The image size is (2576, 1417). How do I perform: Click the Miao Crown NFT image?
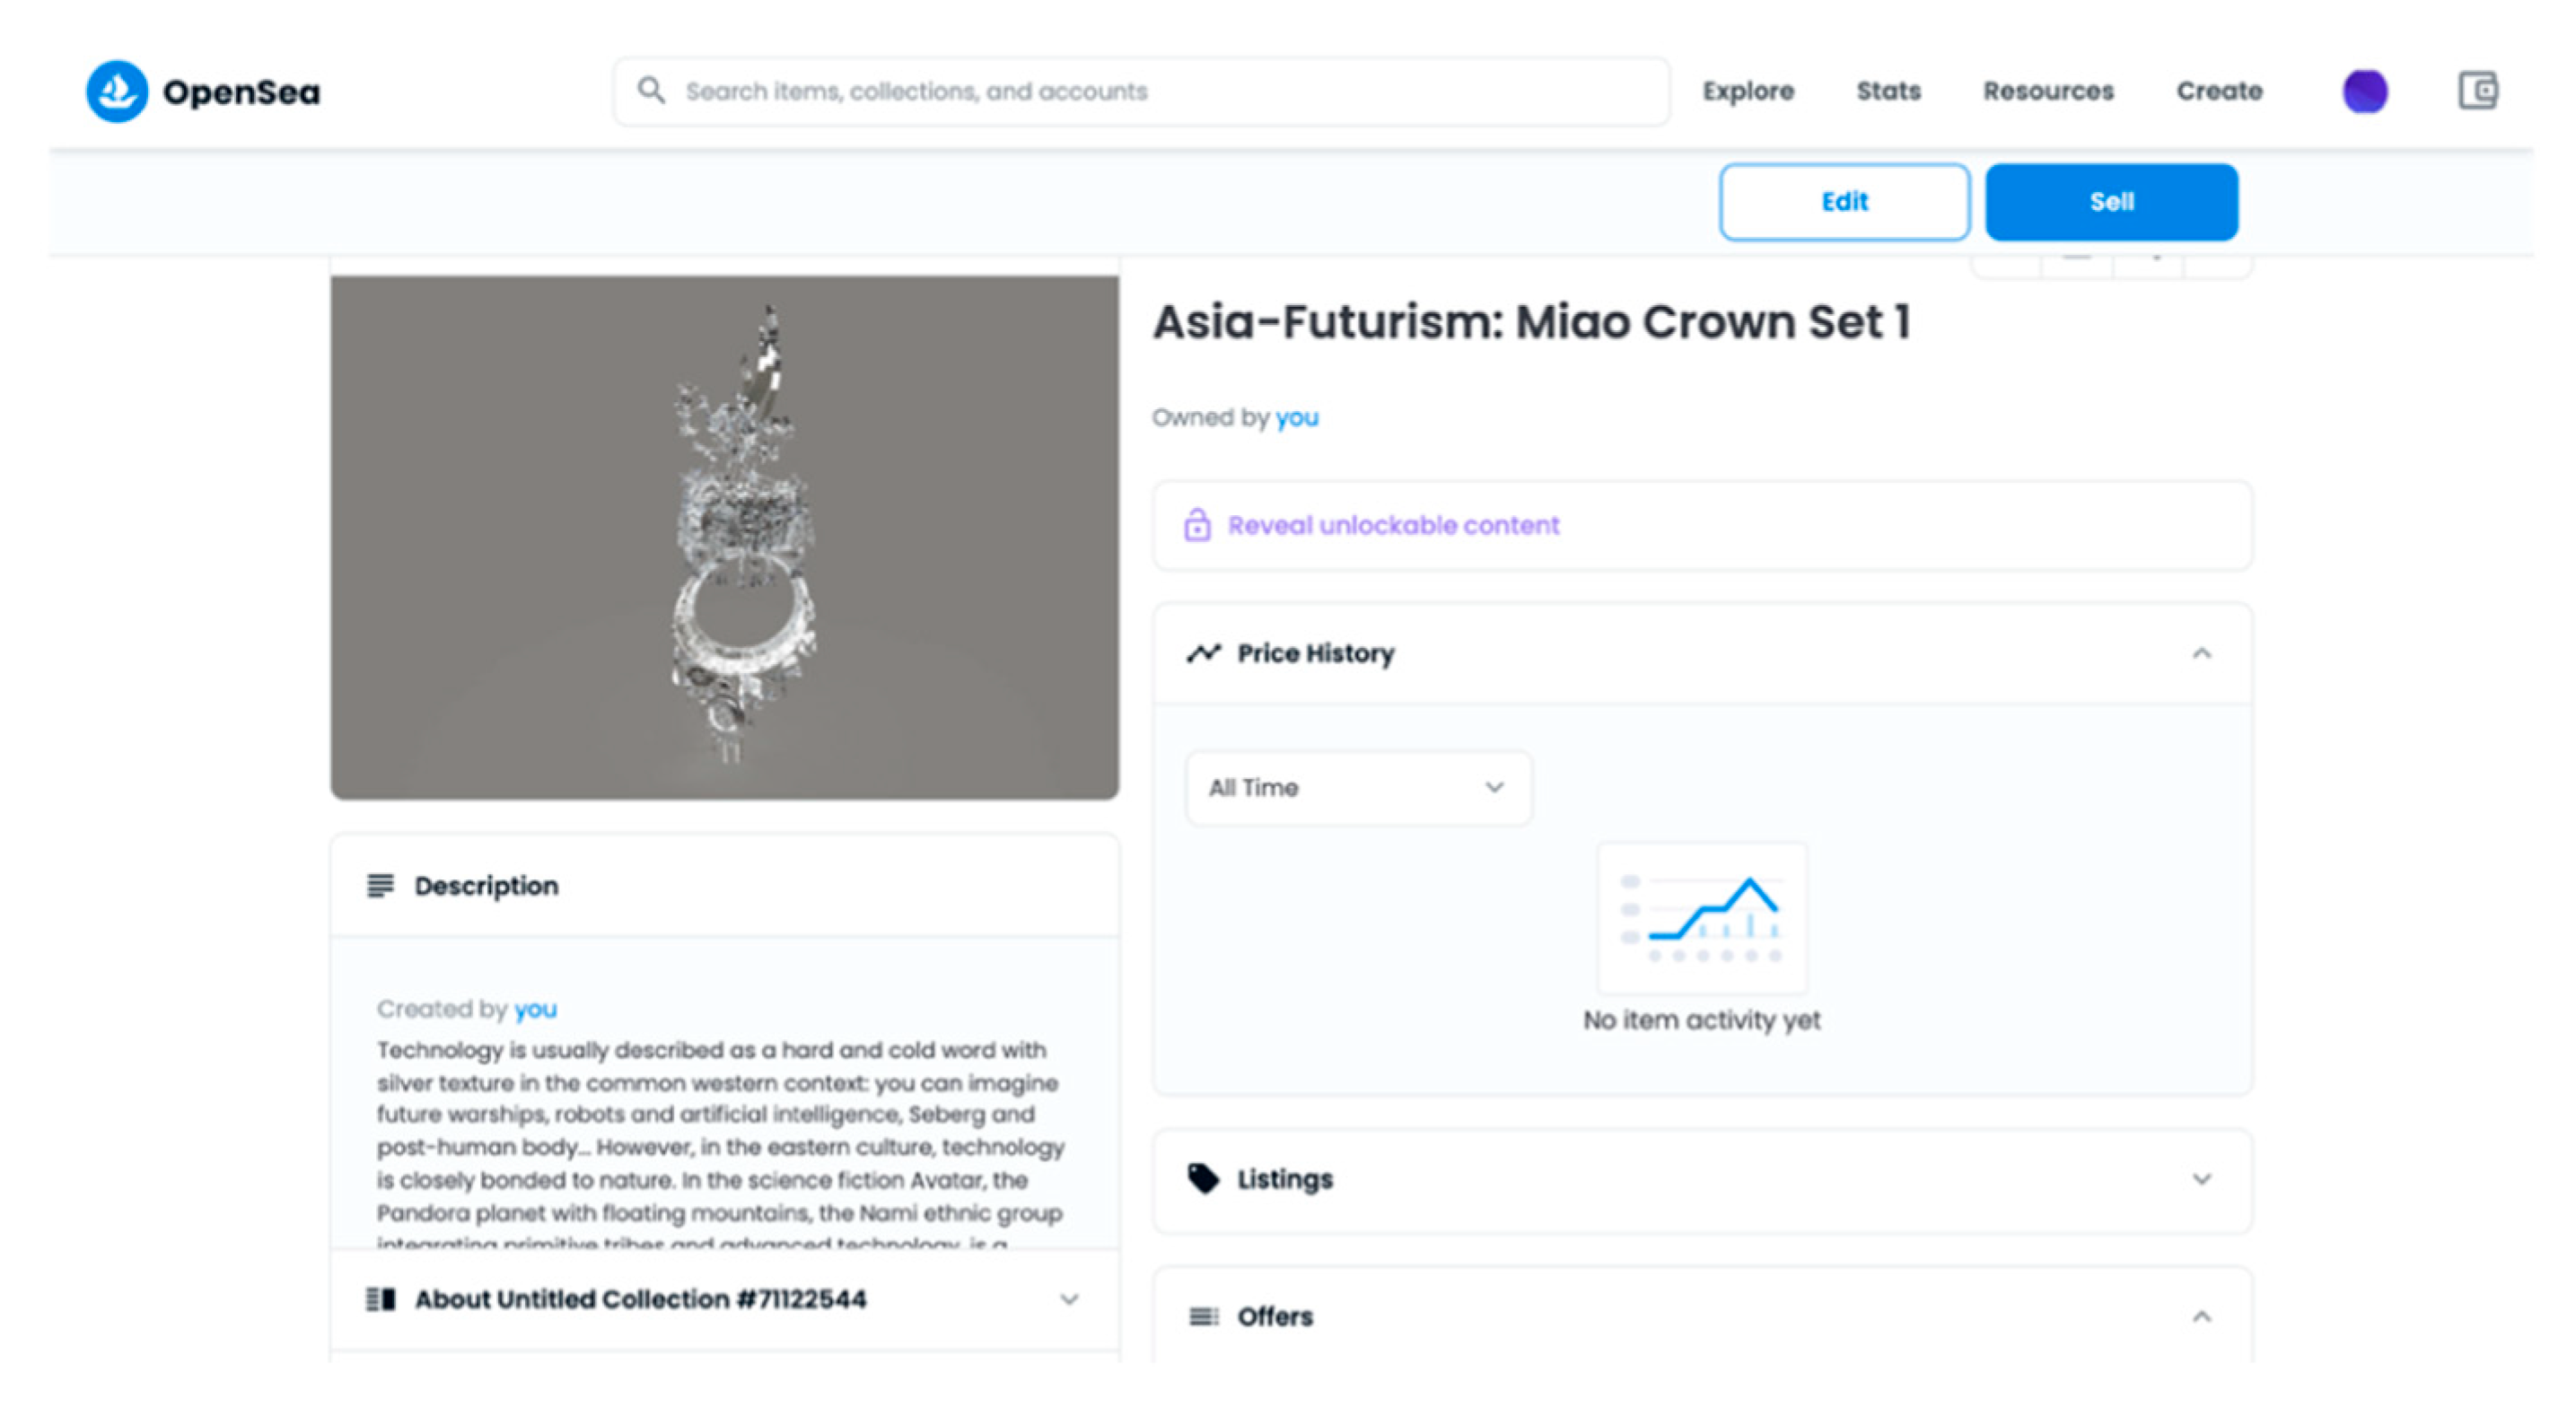725,537
